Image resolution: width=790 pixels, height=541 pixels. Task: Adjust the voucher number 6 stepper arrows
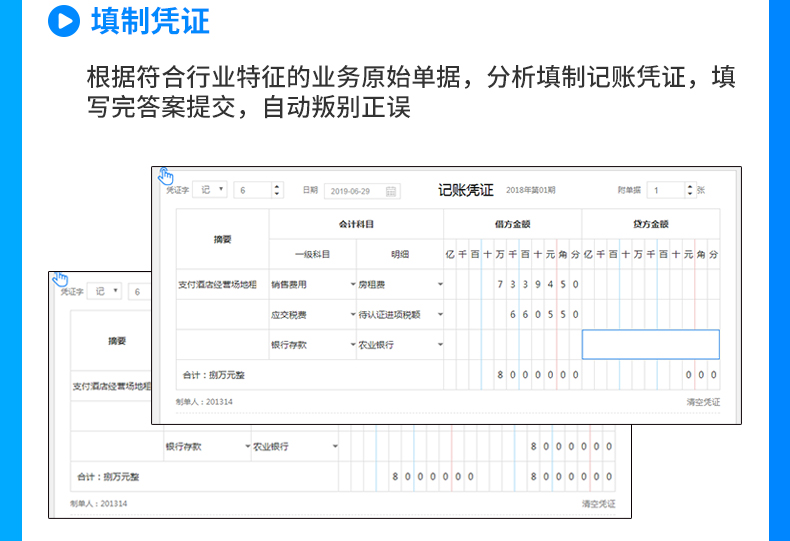point(277,189)
